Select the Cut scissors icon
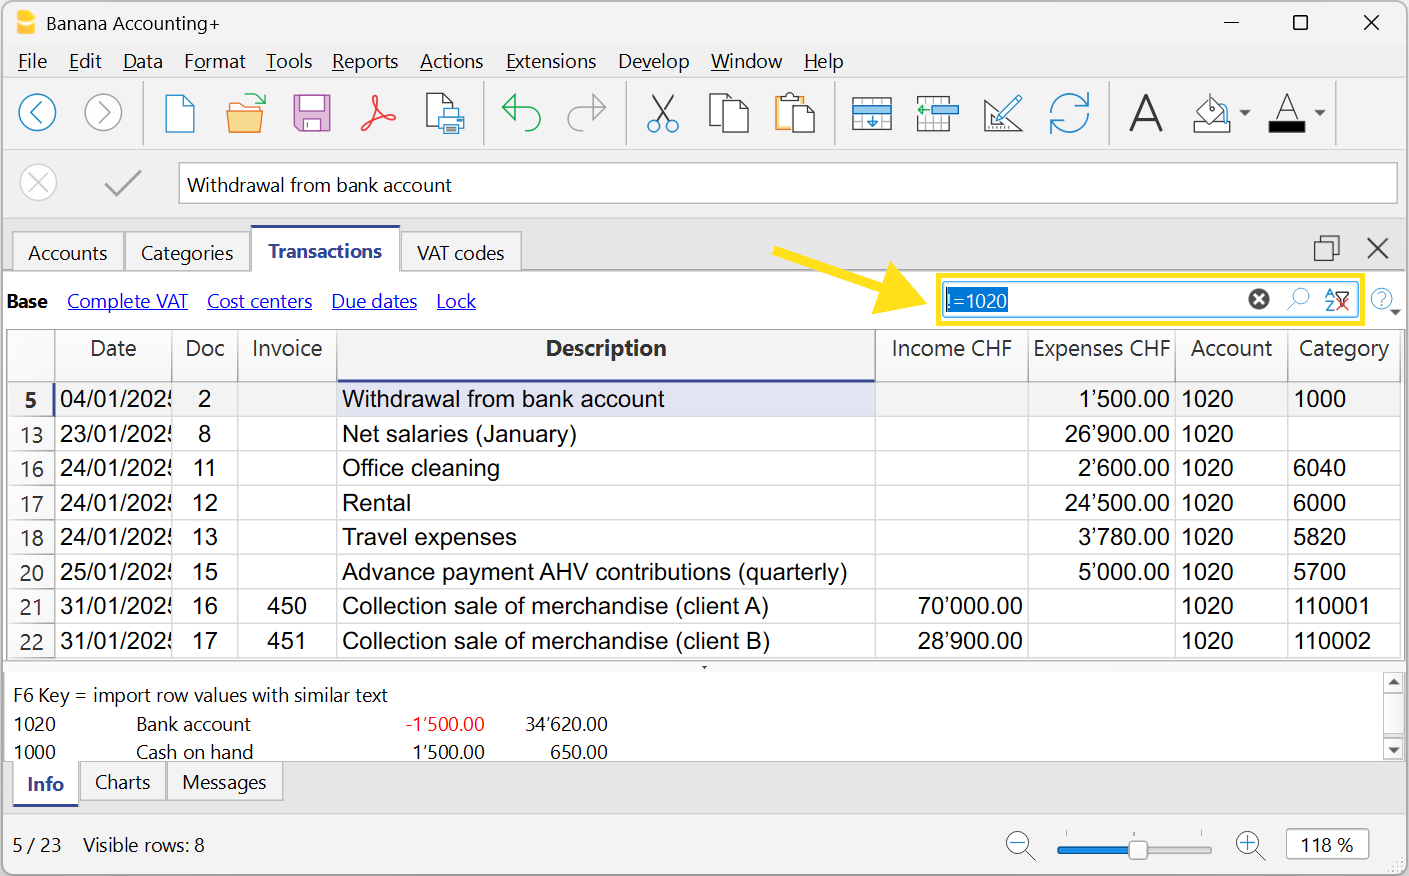The image size is (1409, 876). click(x=662, y=113)
